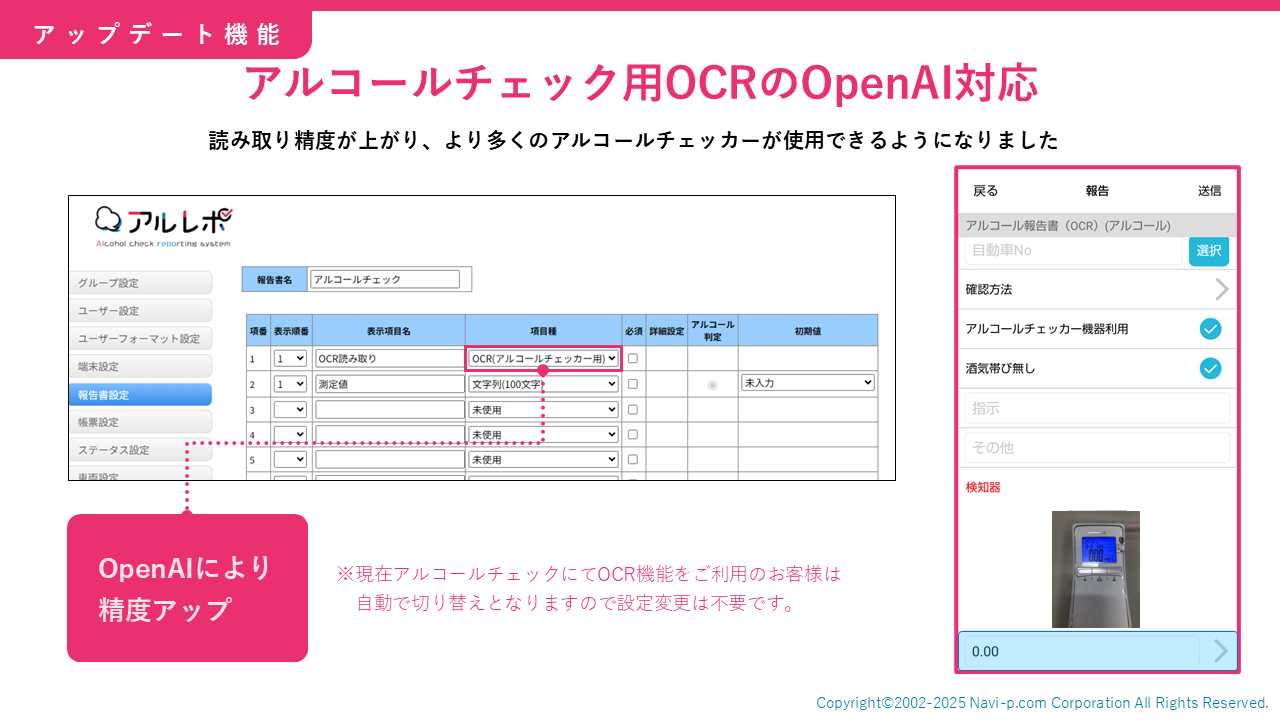Open 表示順番 dropdown in row 5
Viewport: 1280px width, 720px height.
pyautogui.click(x=290, y=460)
